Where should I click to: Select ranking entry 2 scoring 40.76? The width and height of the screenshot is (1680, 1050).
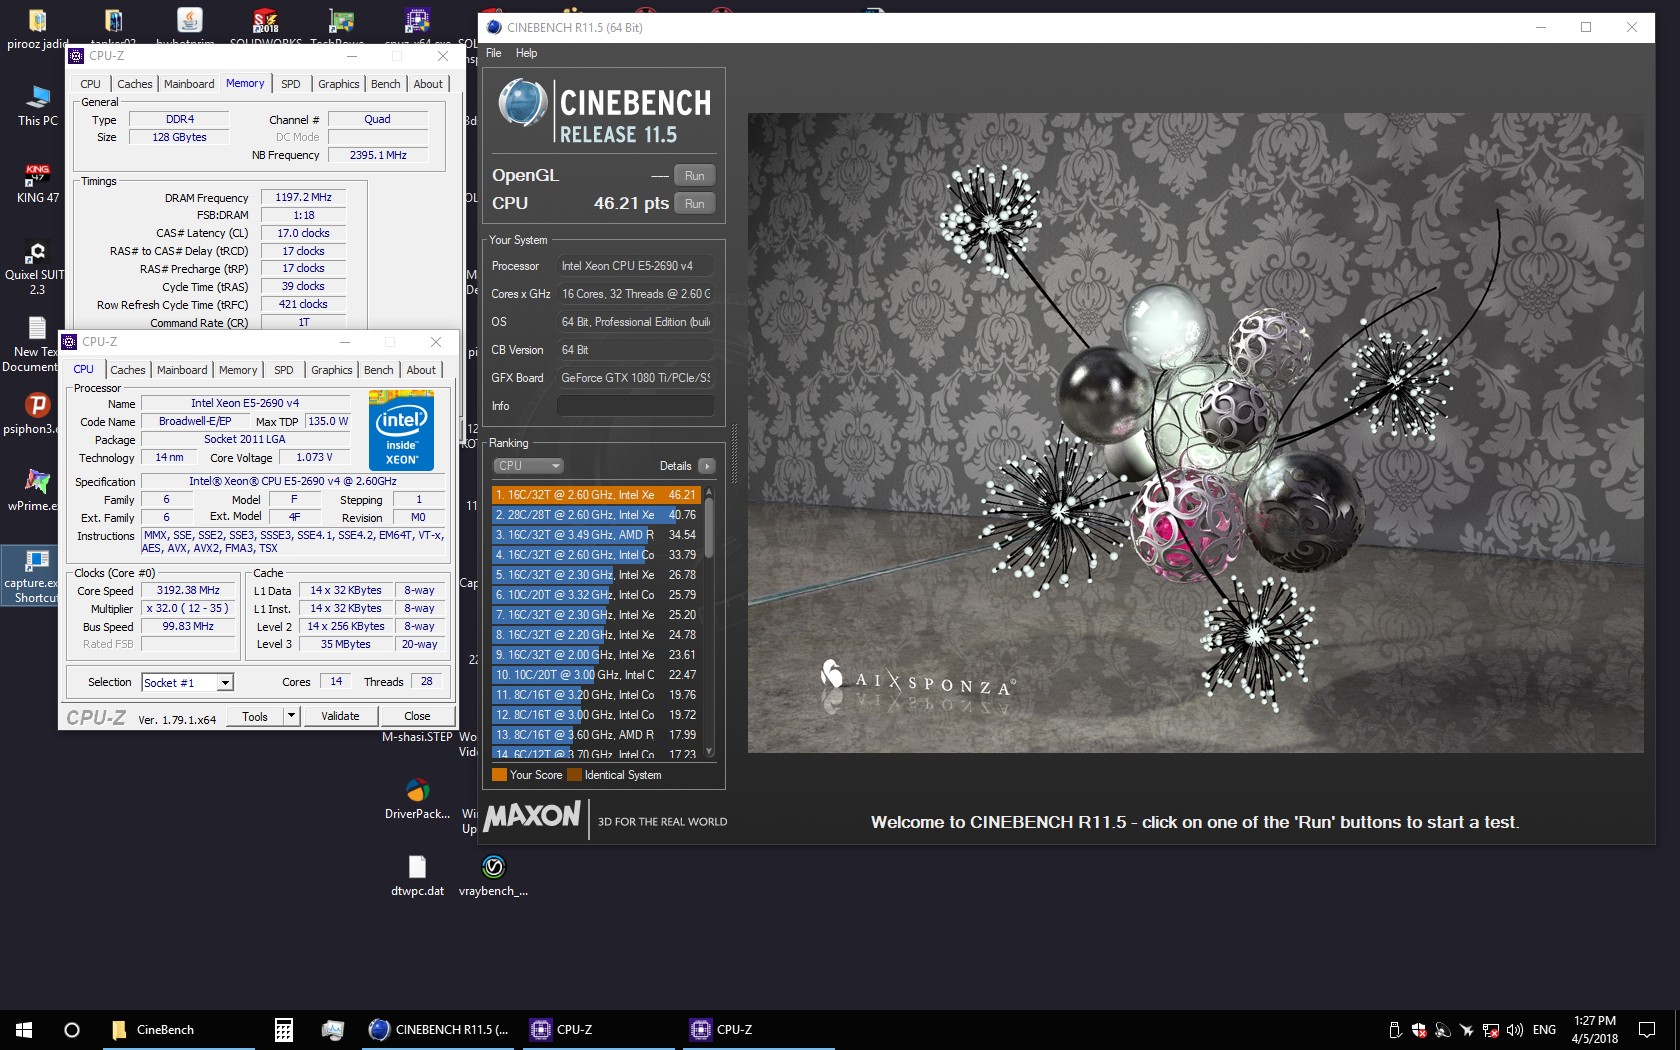(597, 515)
